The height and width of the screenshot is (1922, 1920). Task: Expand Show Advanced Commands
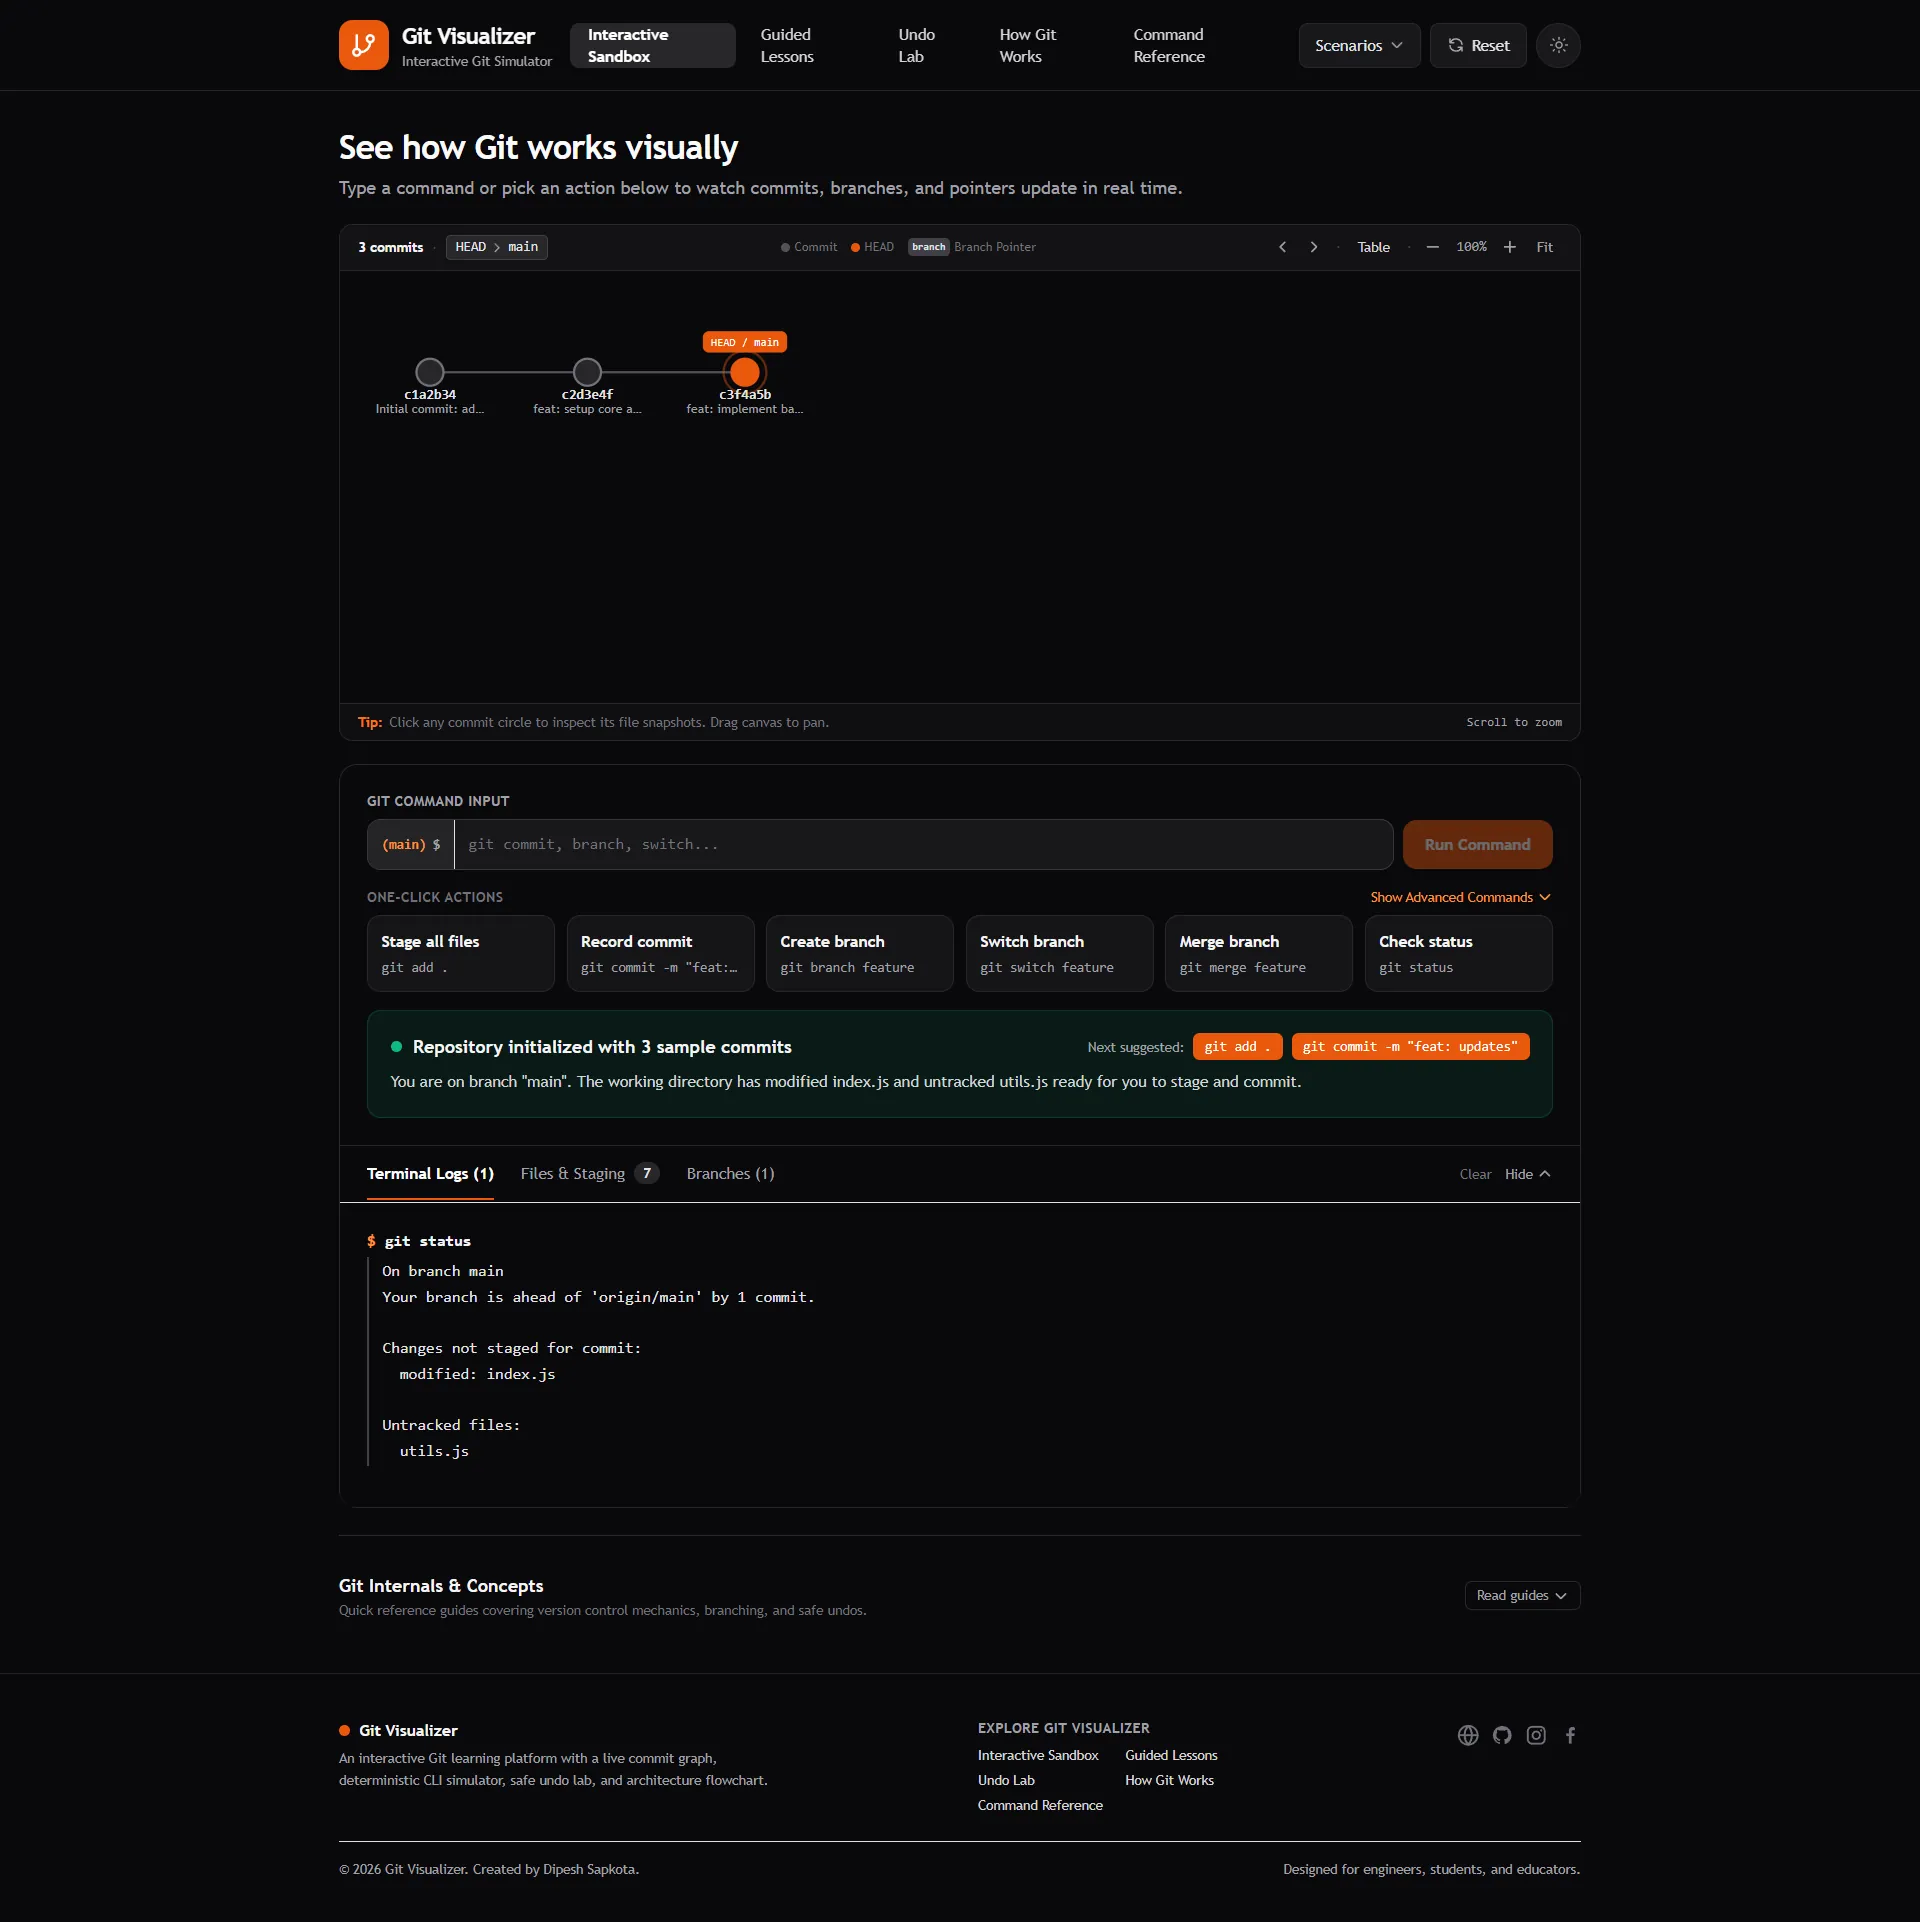[x=1460, y=897]
